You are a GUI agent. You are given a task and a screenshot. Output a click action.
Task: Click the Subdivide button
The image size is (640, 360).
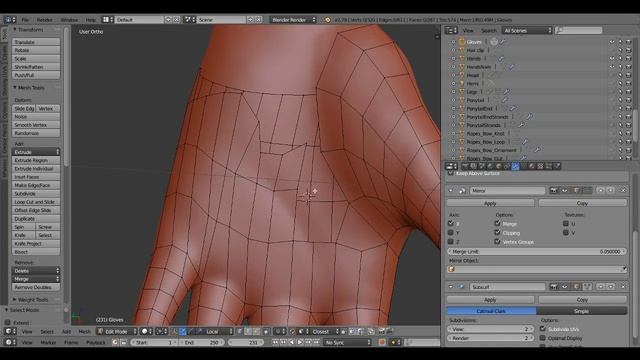coord(36,193)
